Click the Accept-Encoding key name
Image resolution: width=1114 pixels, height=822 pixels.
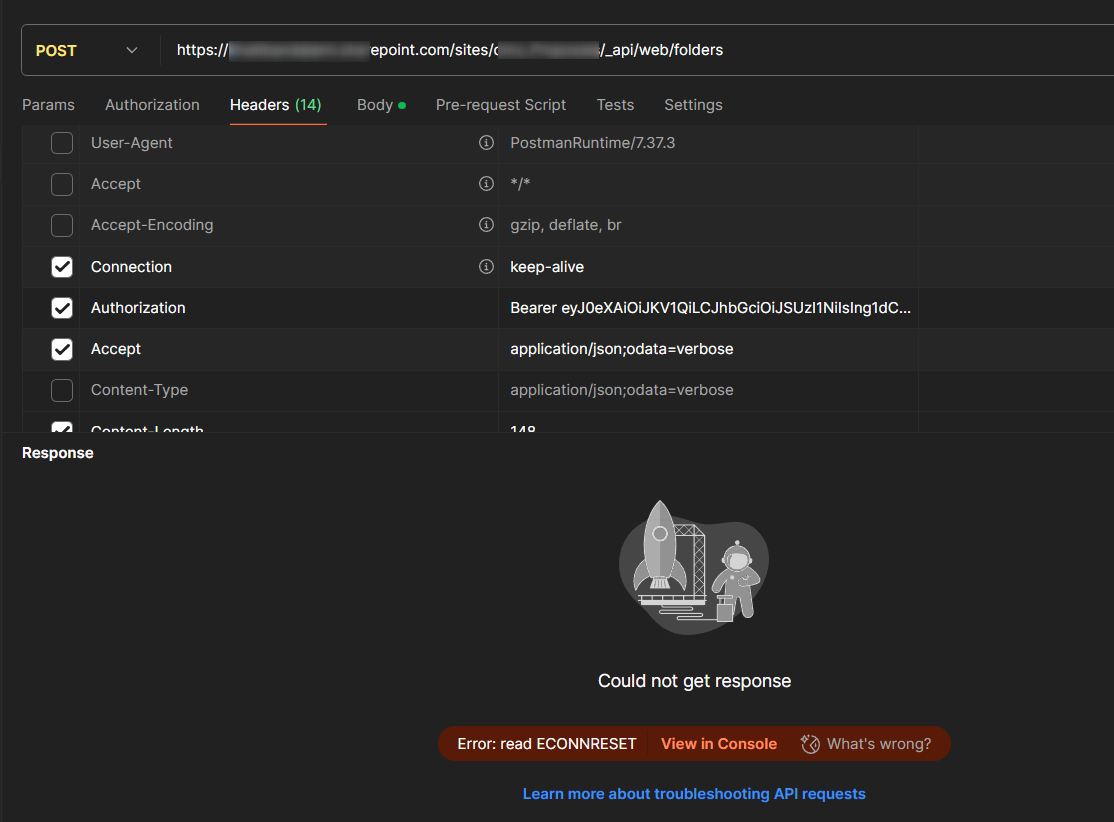152,225
